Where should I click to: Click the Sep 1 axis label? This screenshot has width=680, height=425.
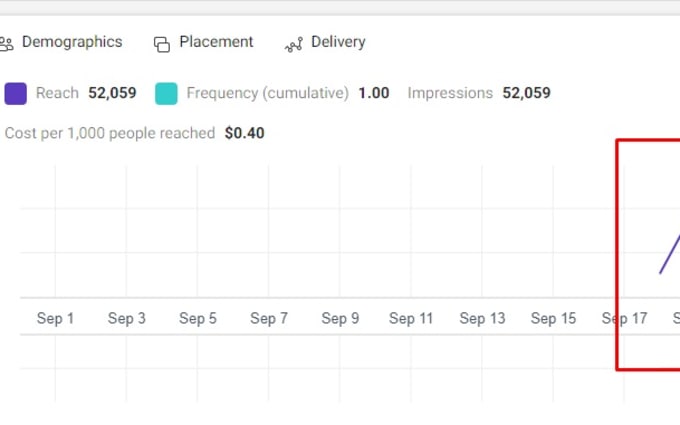pos(56,318)
